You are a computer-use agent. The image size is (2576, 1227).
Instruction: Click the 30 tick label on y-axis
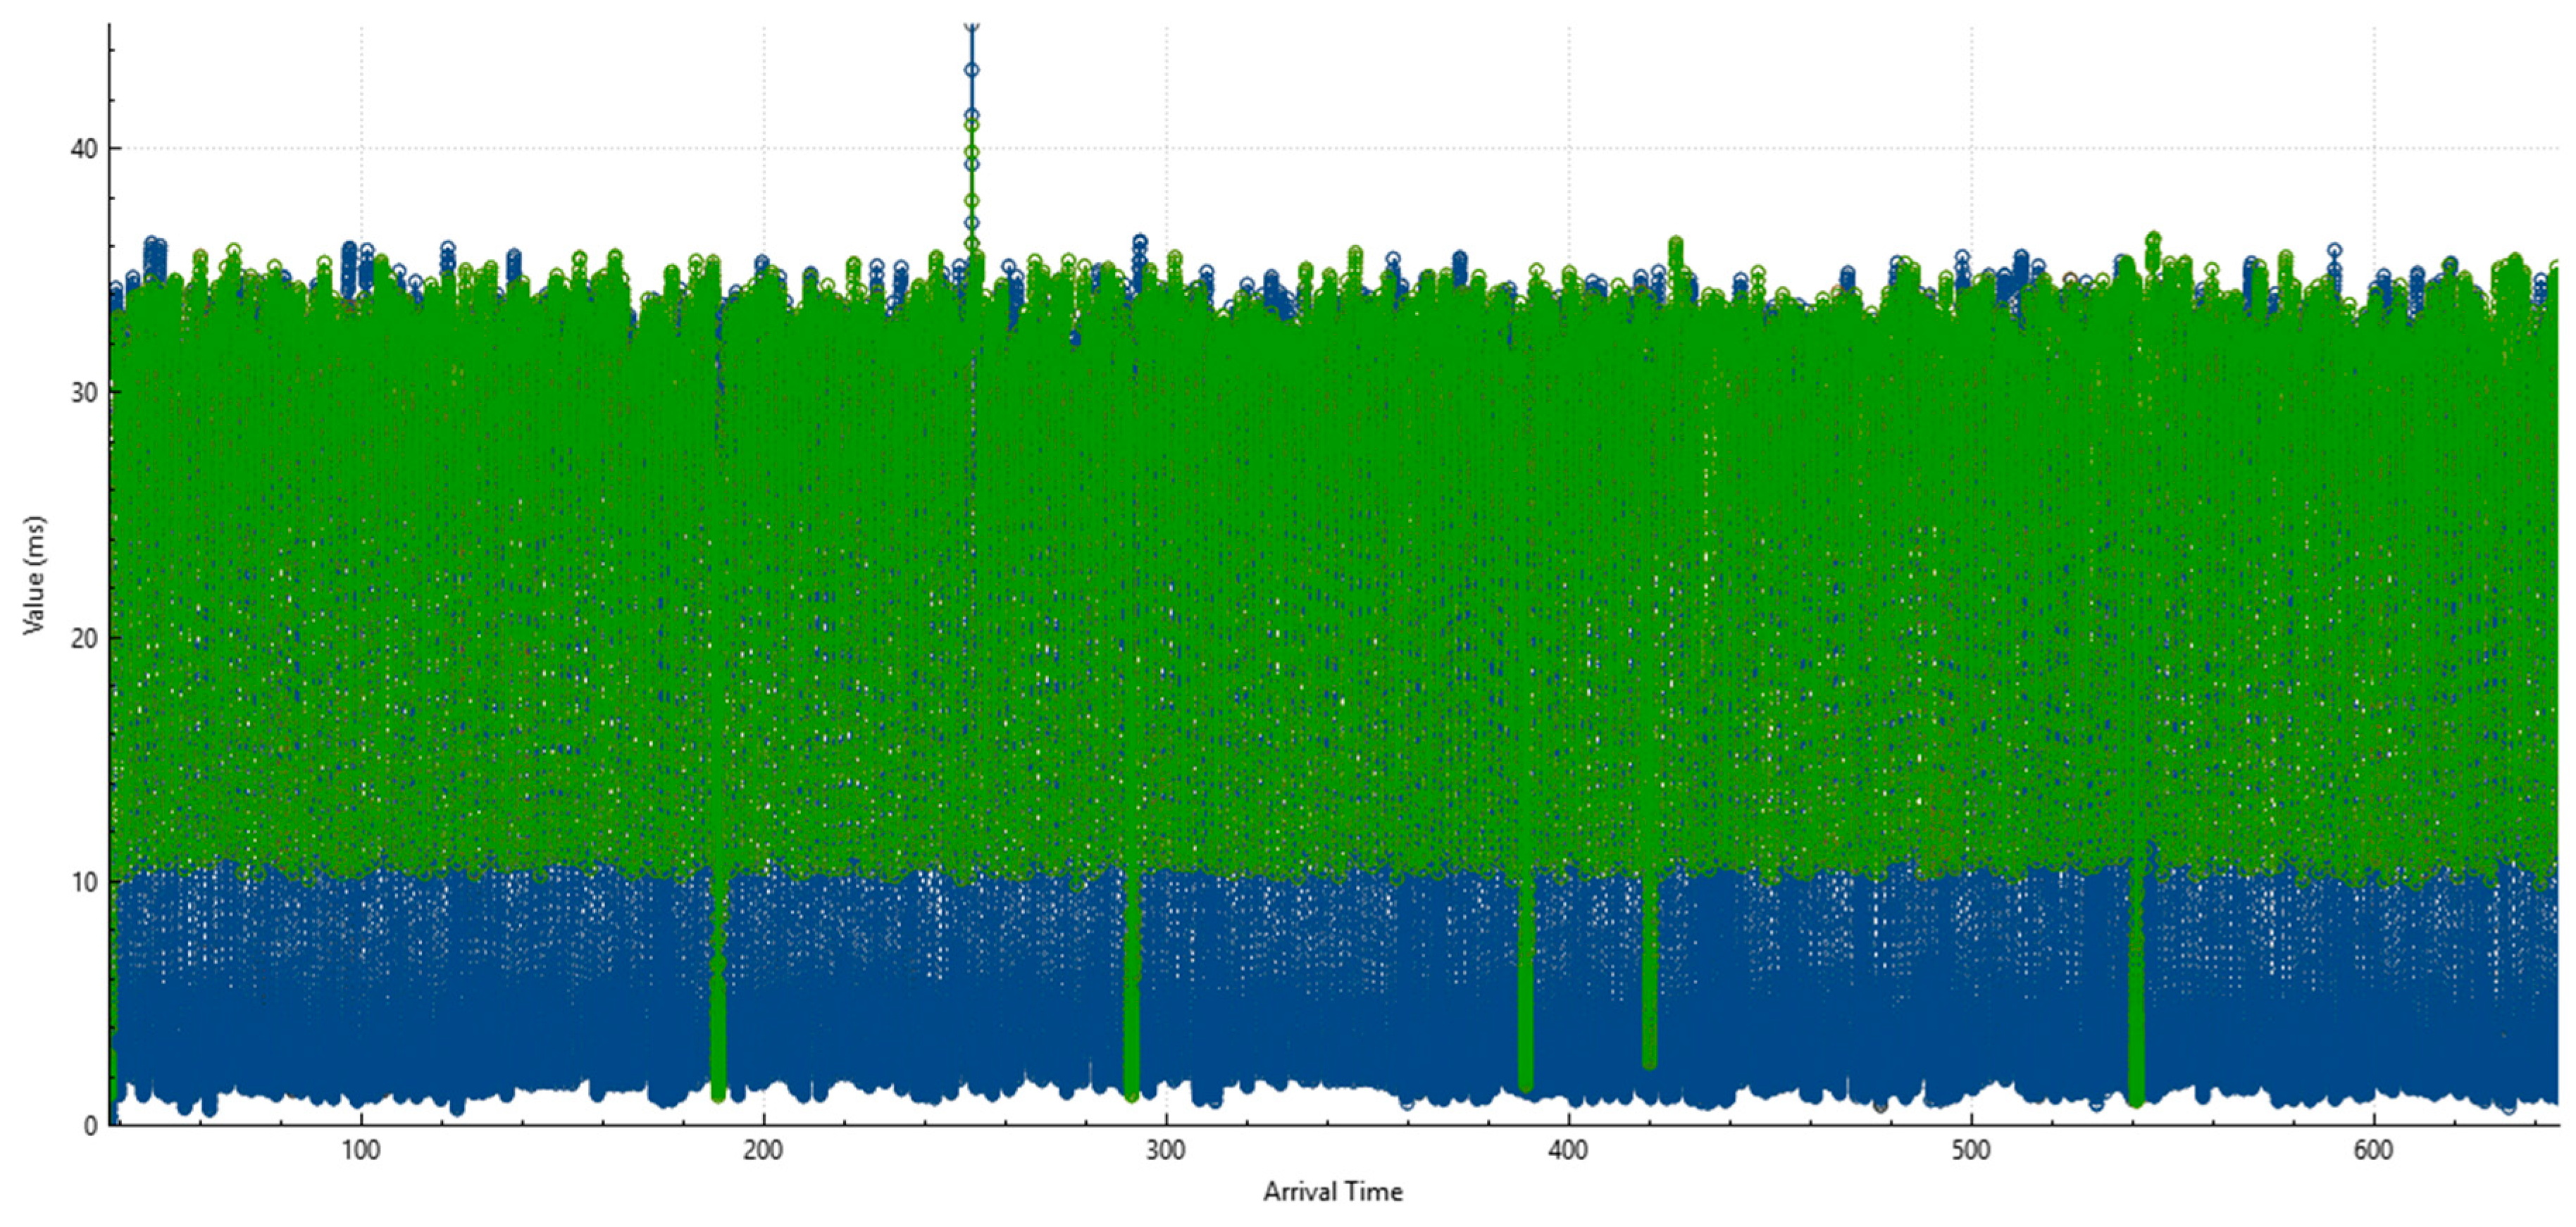click(x=85, y=392)
